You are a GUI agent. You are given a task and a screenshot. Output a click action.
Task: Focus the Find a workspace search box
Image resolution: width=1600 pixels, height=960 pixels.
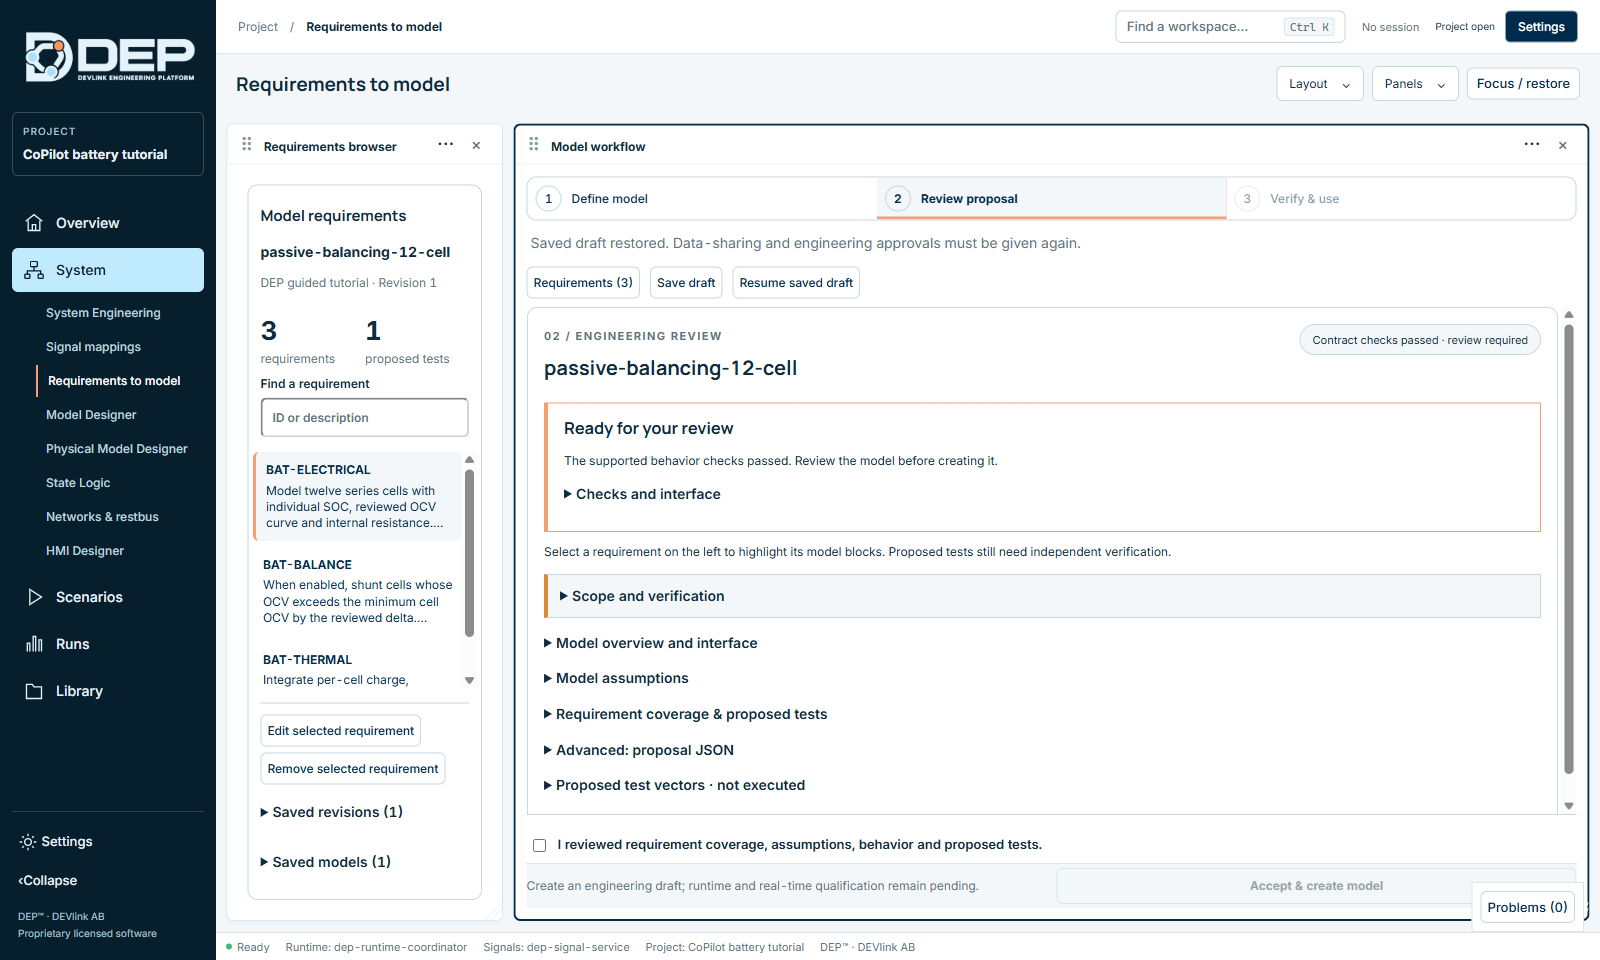pos(1230,27)
